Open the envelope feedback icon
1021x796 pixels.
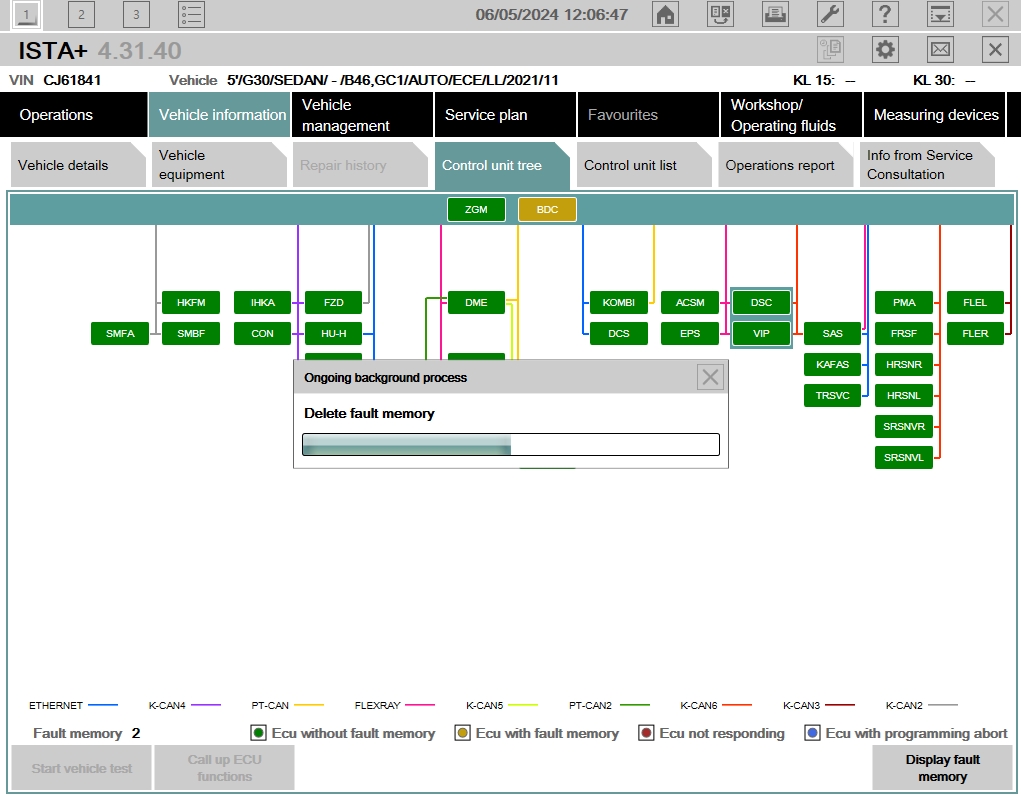point(940,50)
